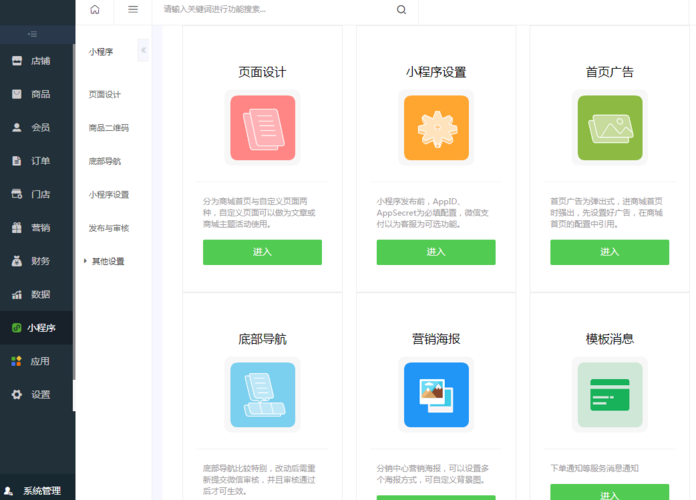Open 门店 section in sidebar
The width and height of the screenshot is (696, 500).
(x=36, y=194)
